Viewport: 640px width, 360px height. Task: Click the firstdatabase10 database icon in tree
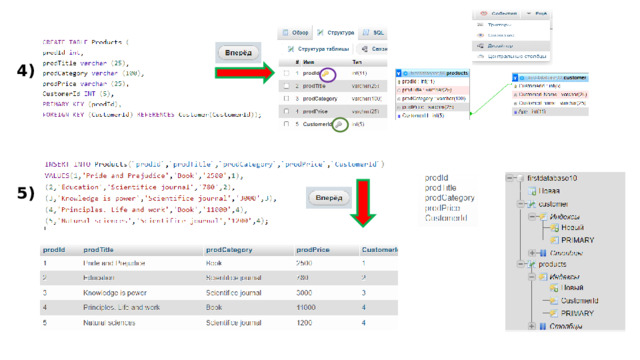coord(520,178)
